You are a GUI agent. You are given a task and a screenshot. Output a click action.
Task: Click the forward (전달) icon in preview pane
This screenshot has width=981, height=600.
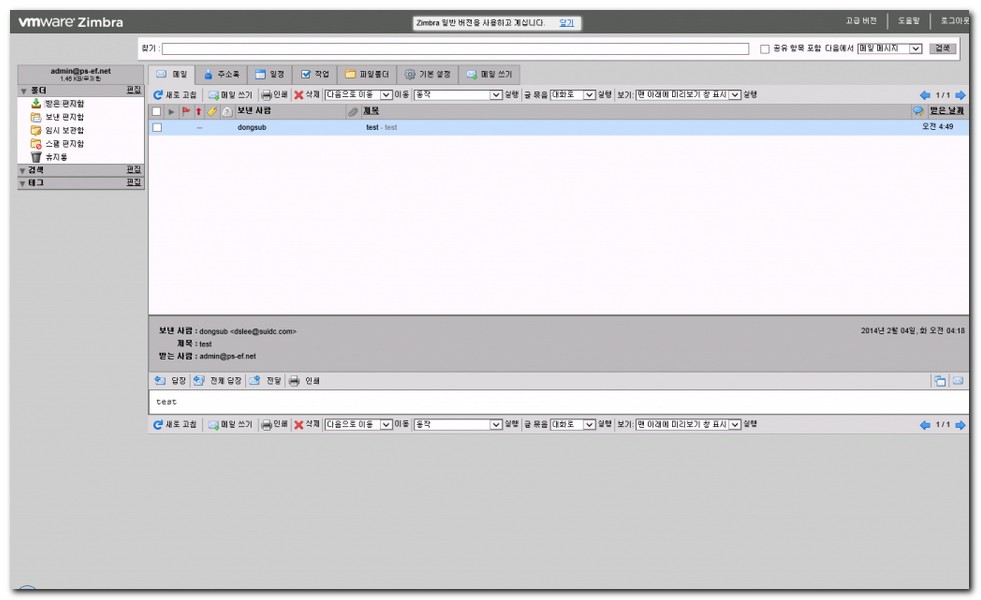click(255, 381)
